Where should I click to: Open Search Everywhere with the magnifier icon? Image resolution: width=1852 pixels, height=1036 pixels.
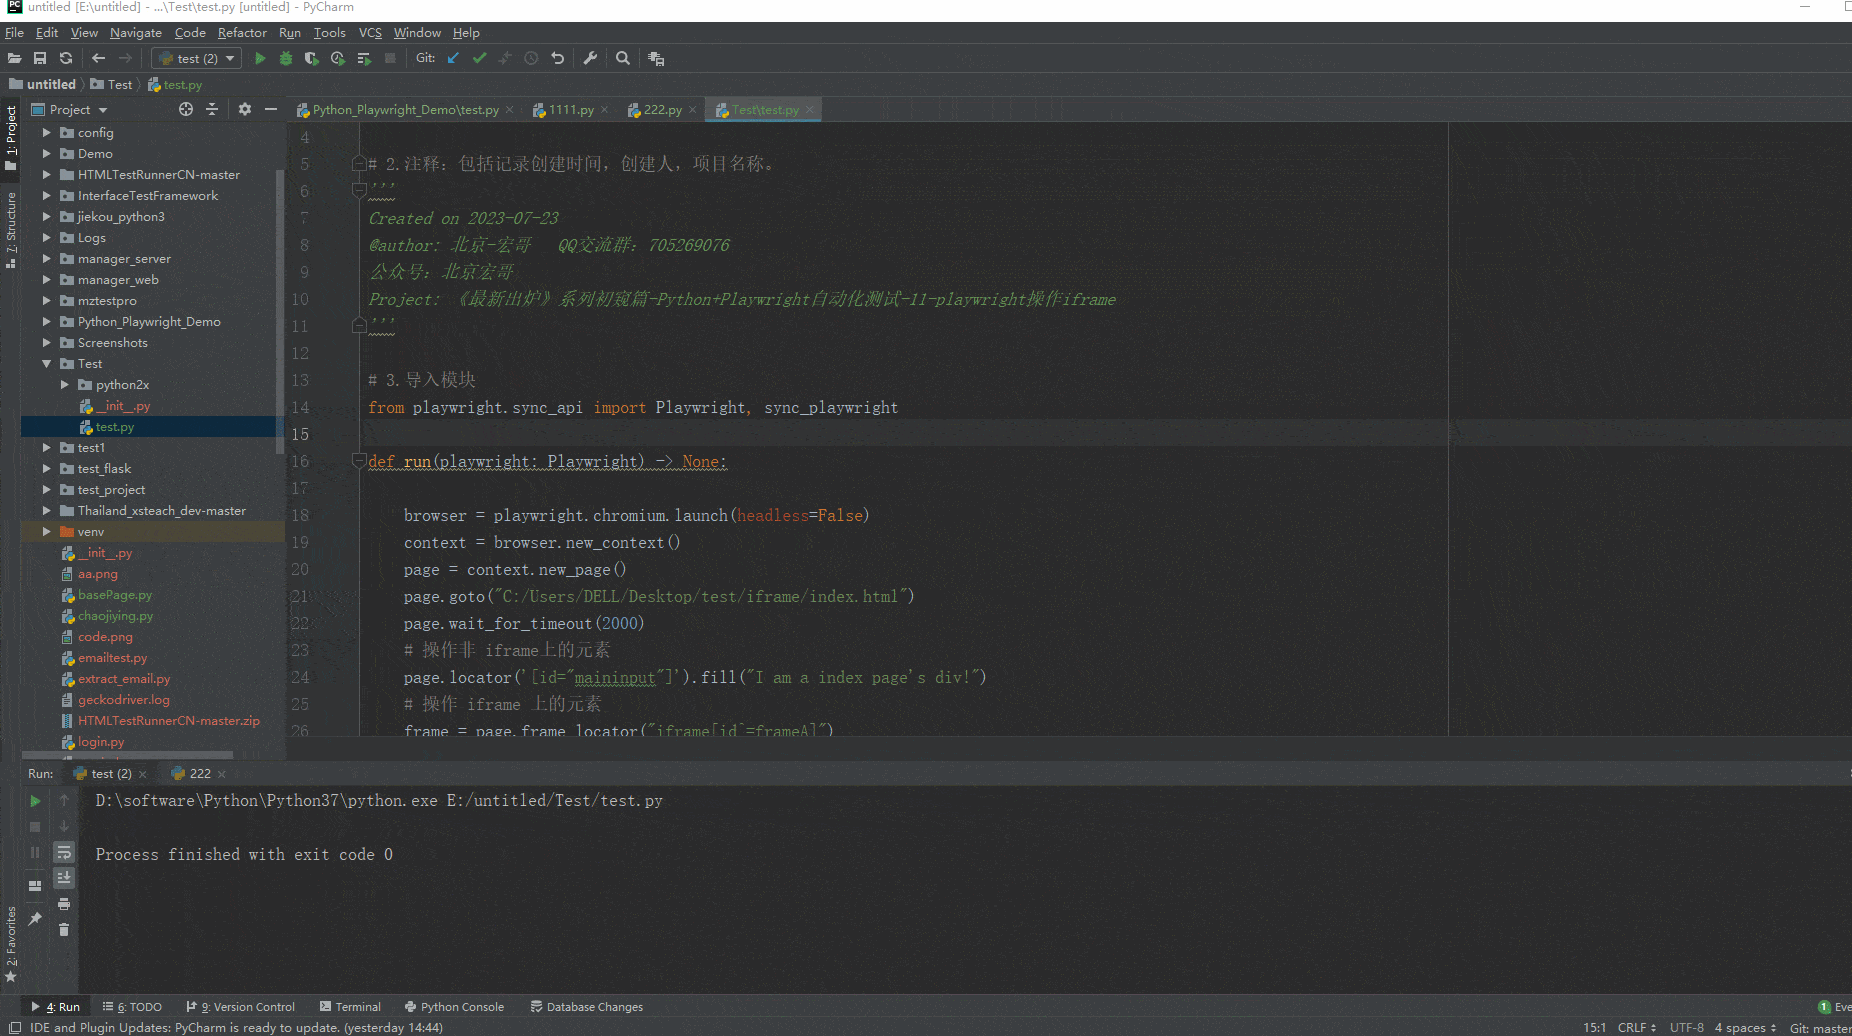click(623, 58)
